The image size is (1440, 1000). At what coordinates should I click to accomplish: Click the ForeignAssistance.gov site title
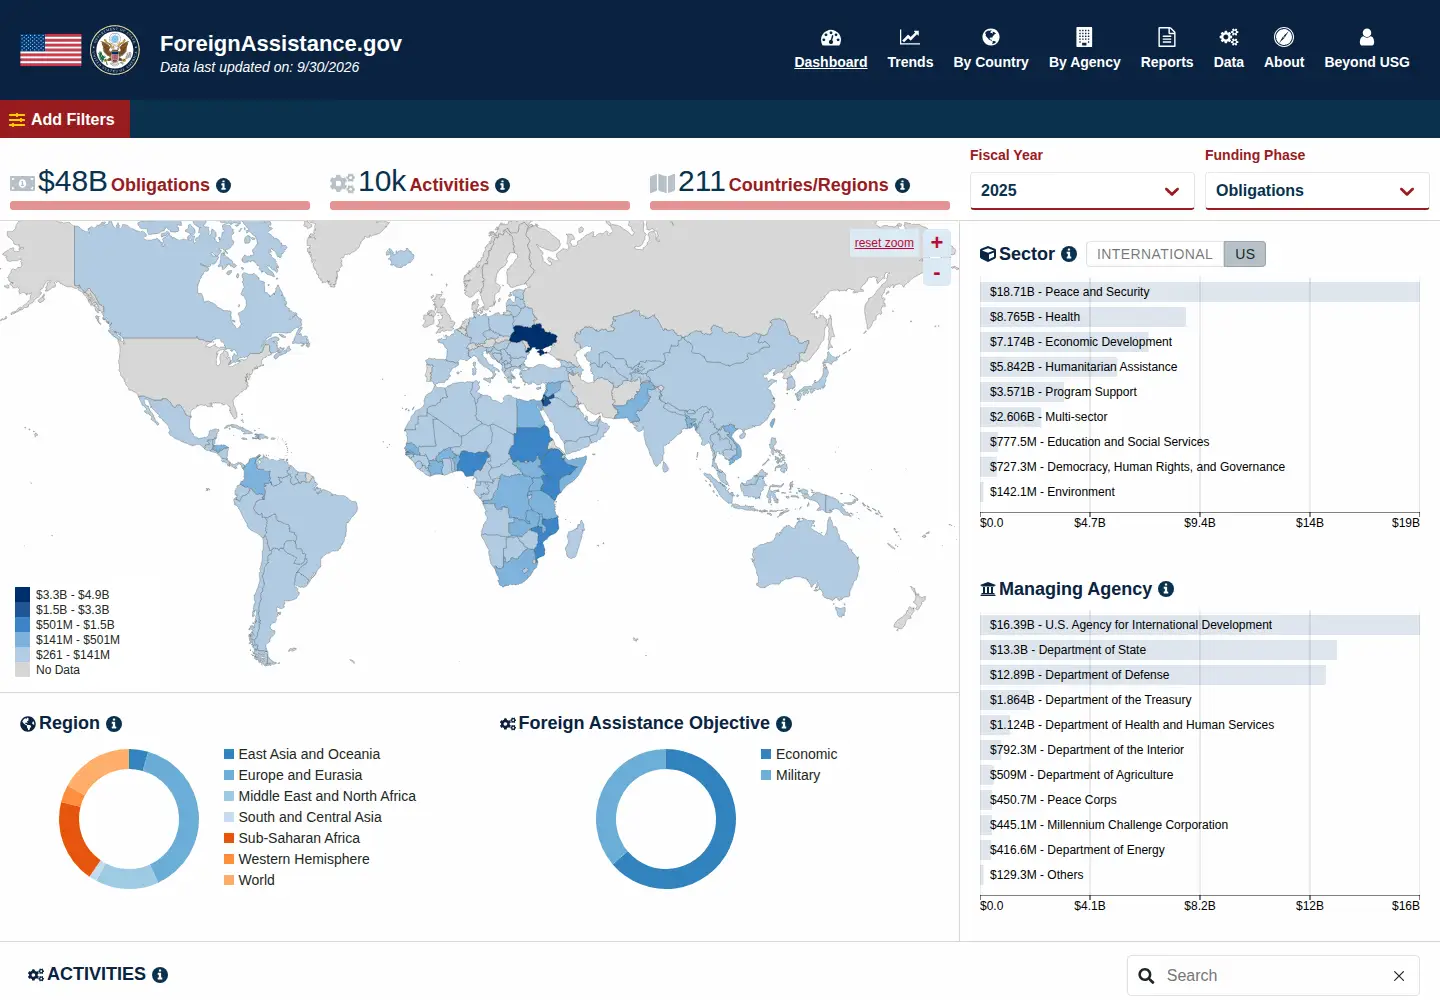coord(281,43)
